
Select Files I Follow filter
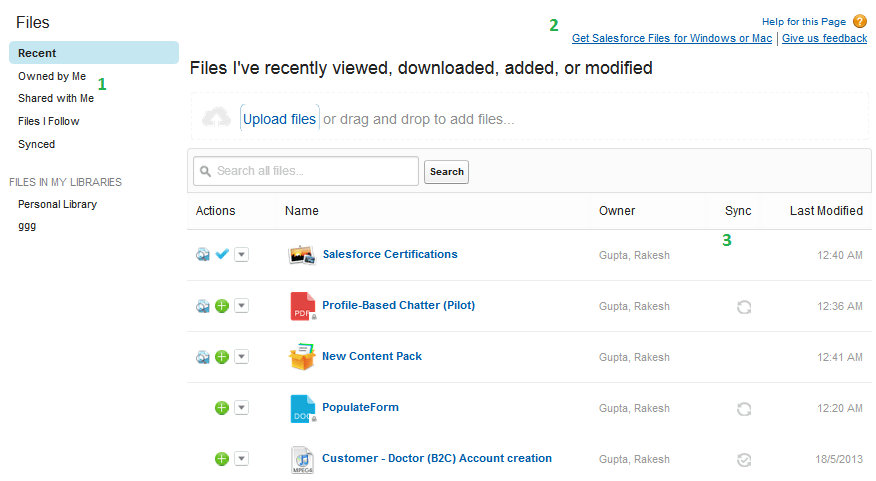49,121
